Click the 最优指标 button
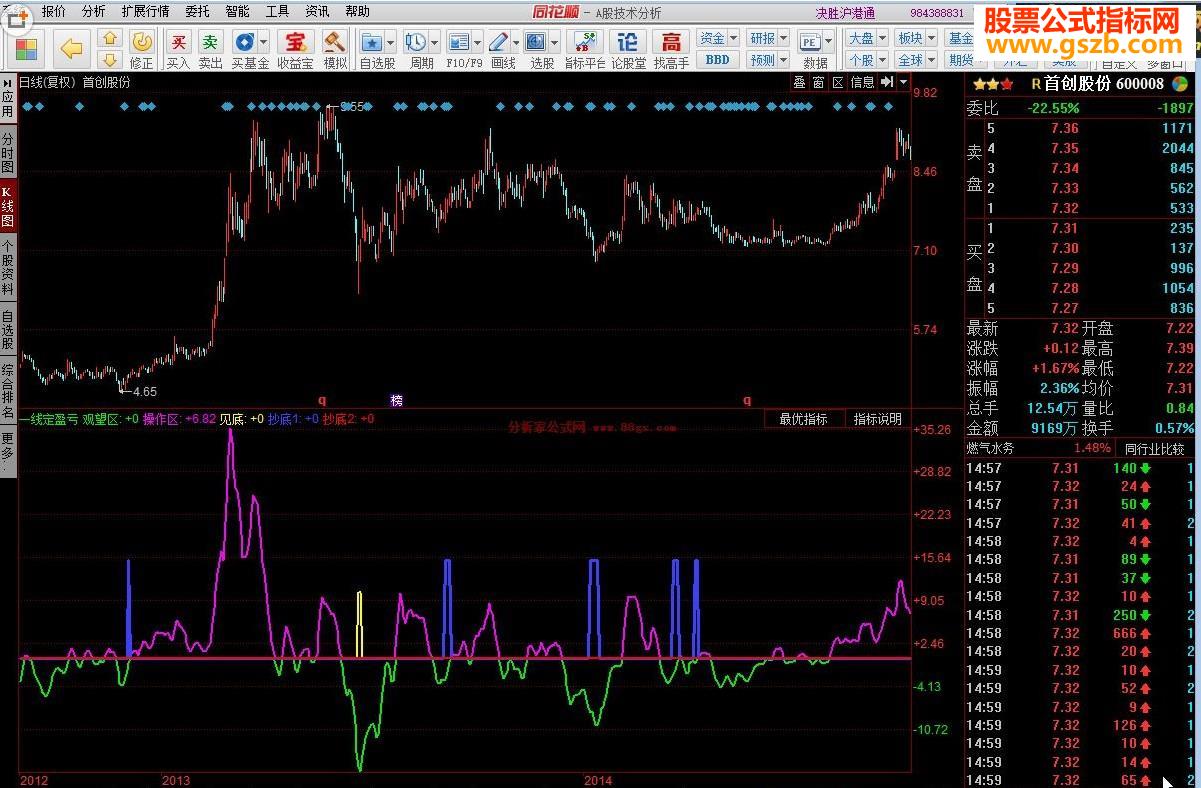Image resolution: width=1201 pixels, height=788 pixels. pos(804,419)
